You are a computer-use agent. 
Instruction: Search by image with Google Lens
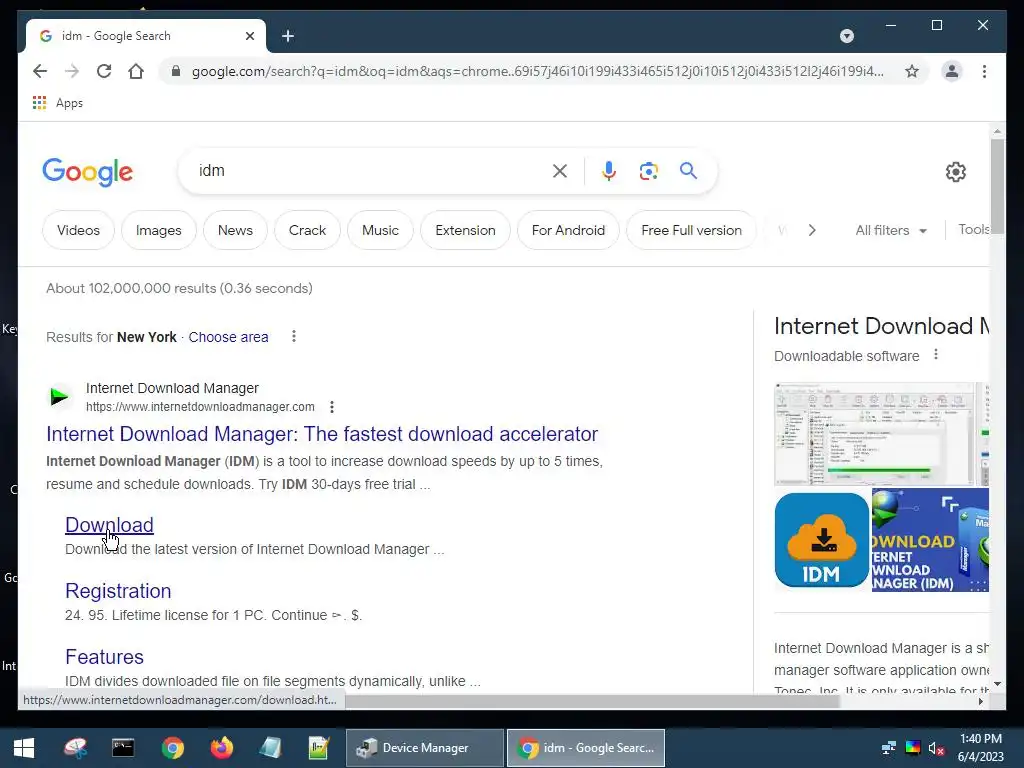(x=648, y=171)
